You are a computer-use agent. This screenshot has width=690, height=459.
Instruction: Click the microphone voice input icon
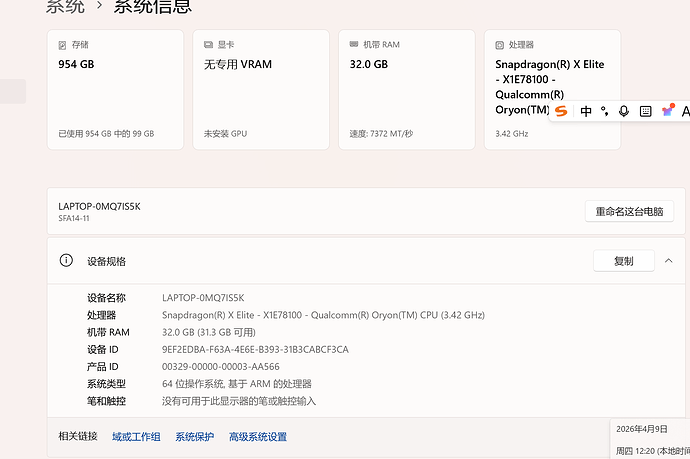(624, 111)
